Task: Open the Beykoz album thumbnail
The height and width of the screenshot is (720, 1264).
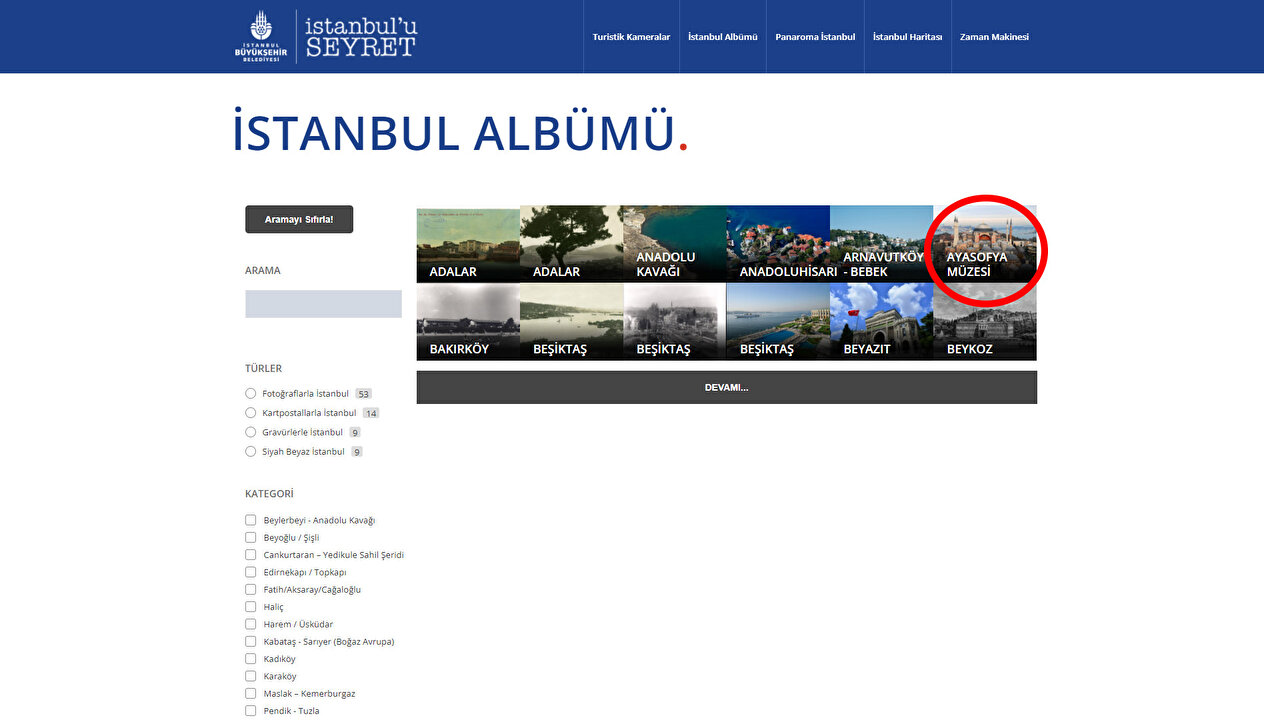Action: [984, 321]
